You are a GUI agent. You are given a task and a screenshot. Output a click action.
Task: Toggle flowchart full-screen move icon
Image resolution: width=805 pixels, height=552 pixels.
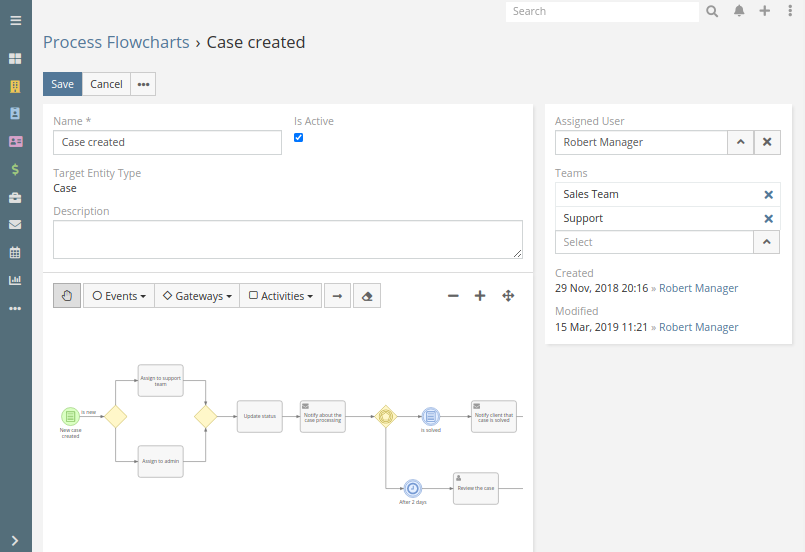coord(508,296)
